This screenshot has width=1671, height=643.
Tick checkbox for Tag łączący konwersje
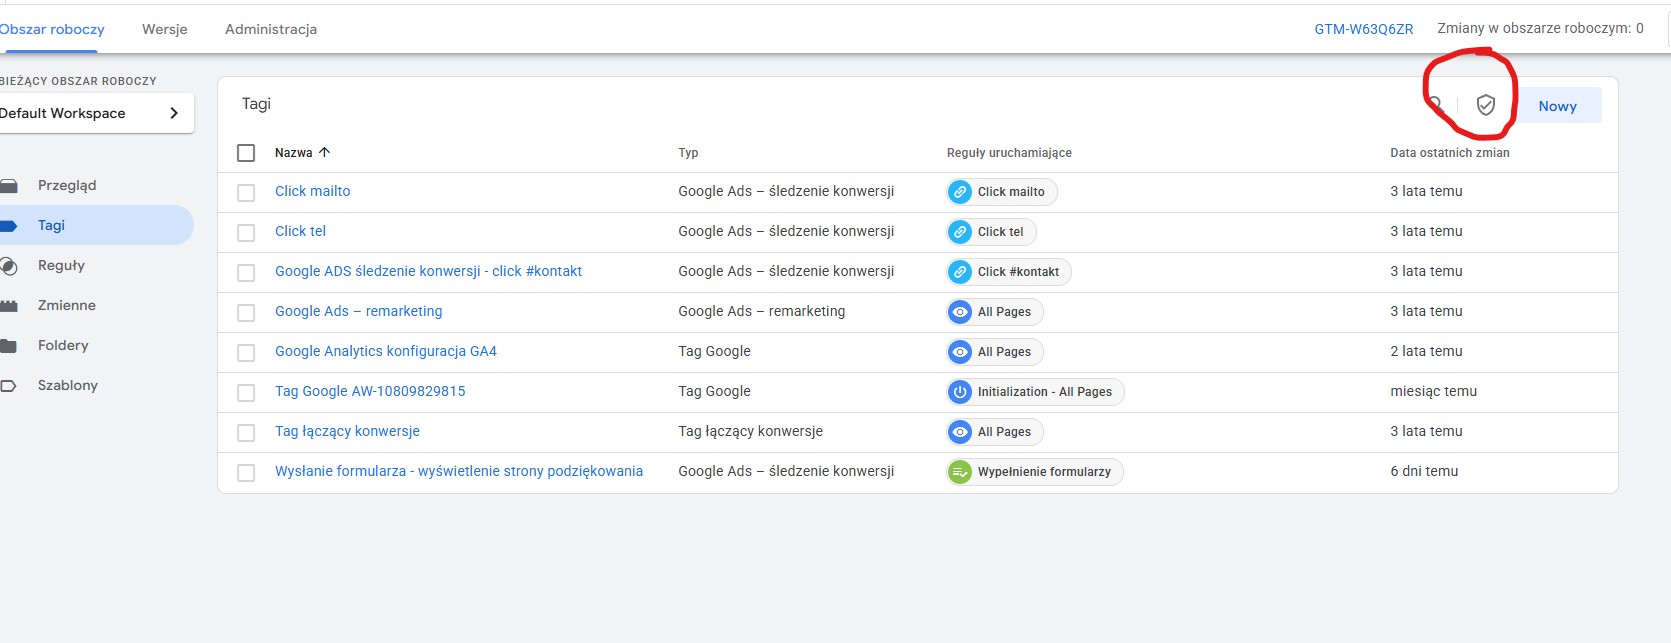click(x=246, y=433)
